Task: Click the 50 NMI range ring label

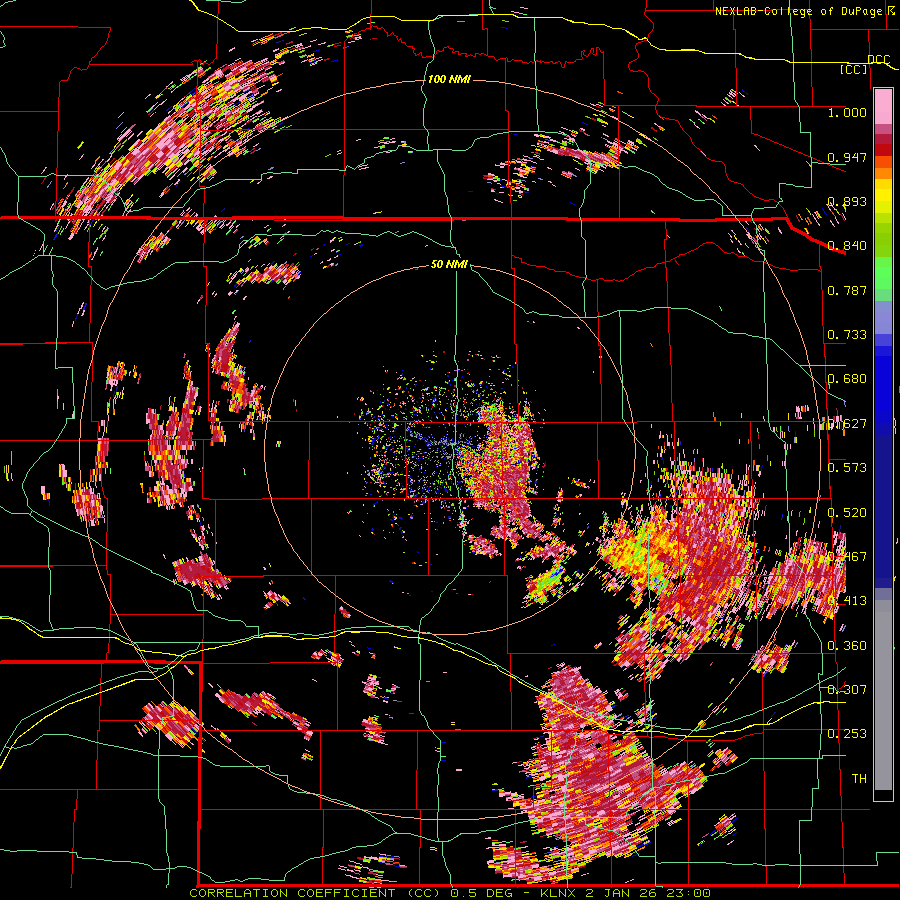Action: (449, 264)
